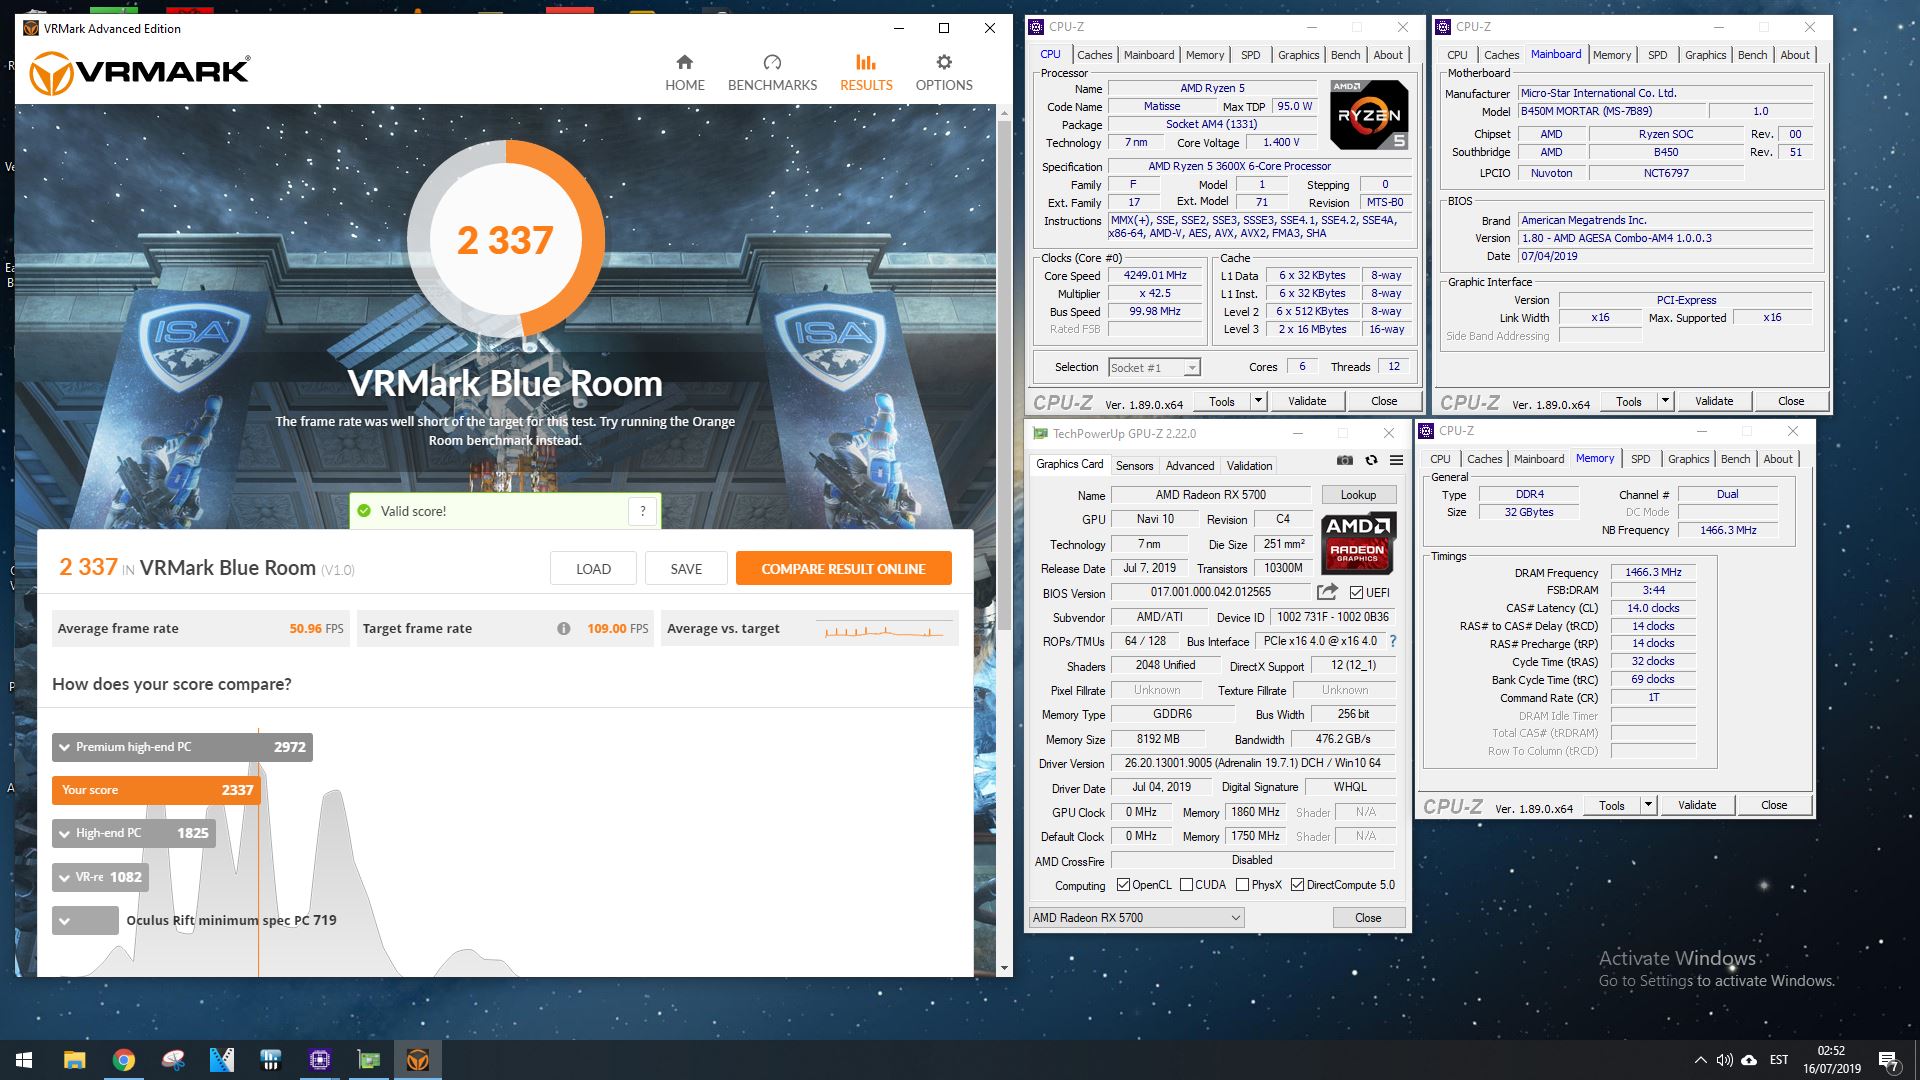Expand VR-ready comparison row
Viewport: 1920px width, 1080px height.
coord(65,877)
